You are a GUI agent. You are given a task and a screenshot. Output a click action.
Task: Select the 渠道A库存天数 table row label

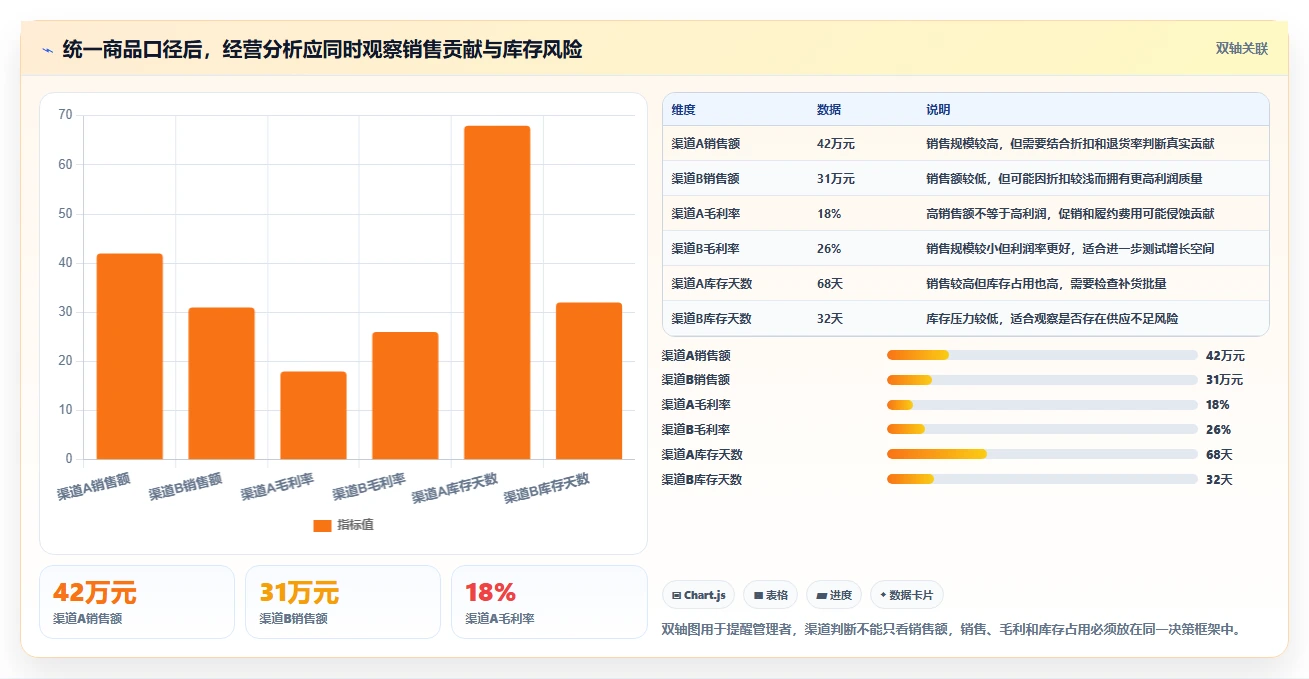[712, 284]
